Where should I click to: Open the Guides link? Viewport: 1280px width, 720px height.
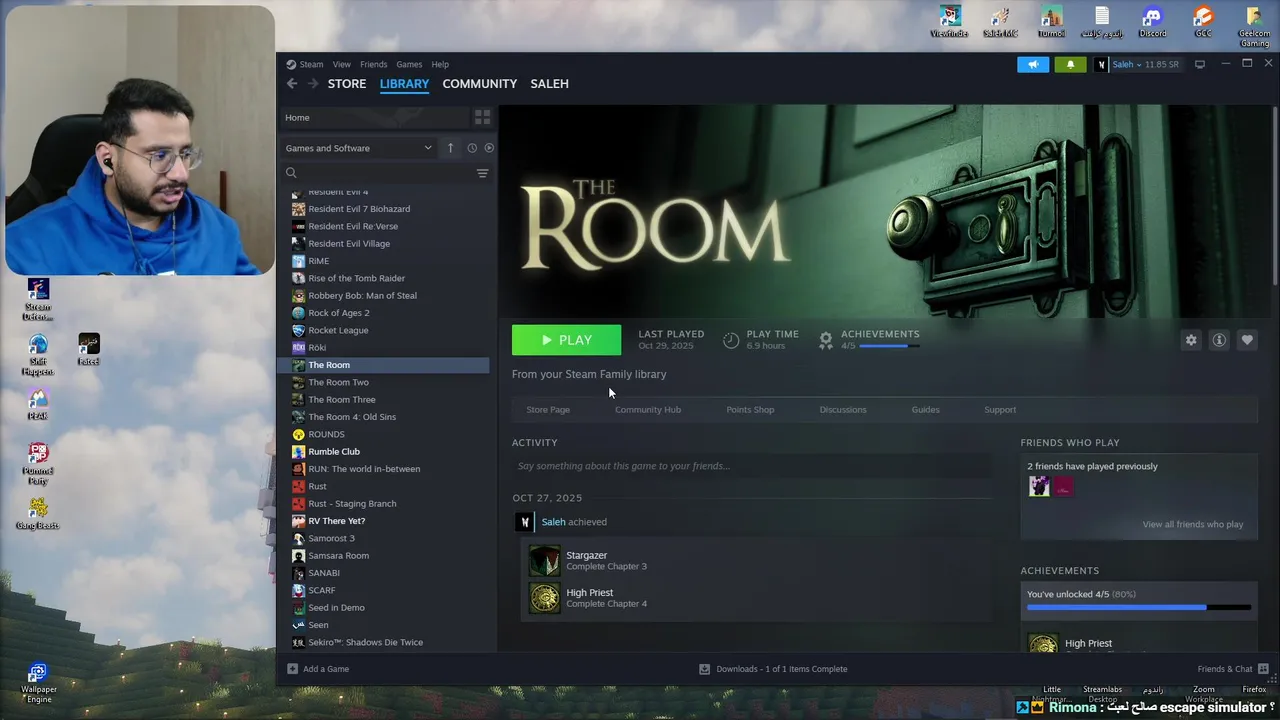click(925, 409)
